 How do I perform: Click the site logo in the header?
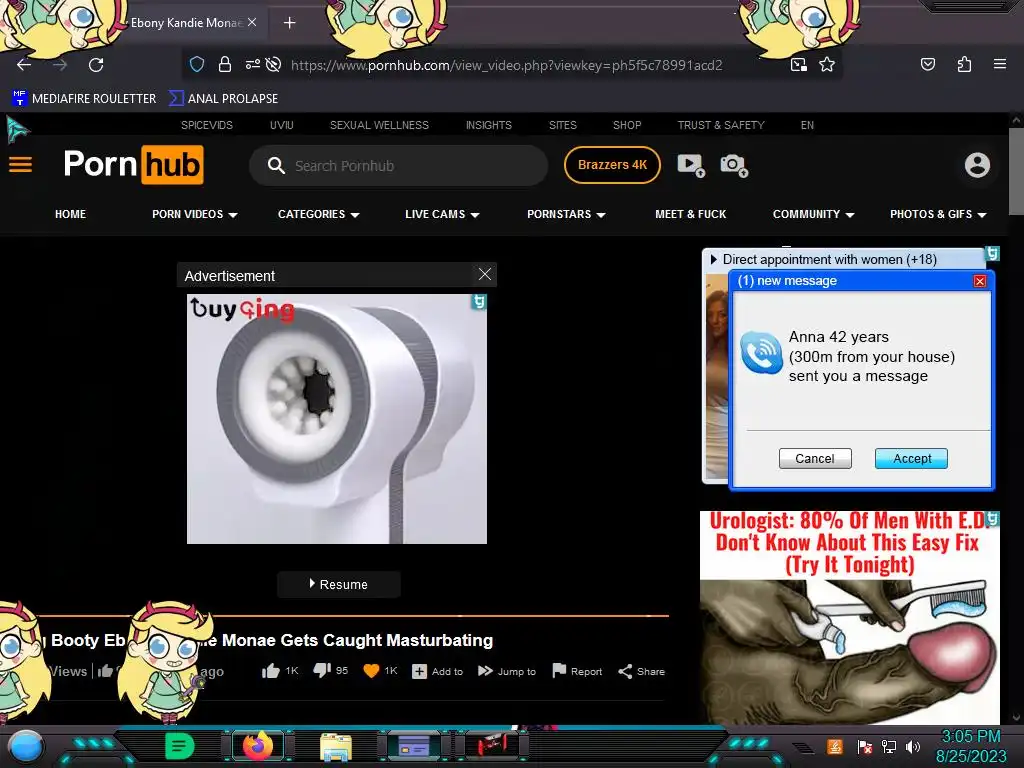click(x=133, y=165)
